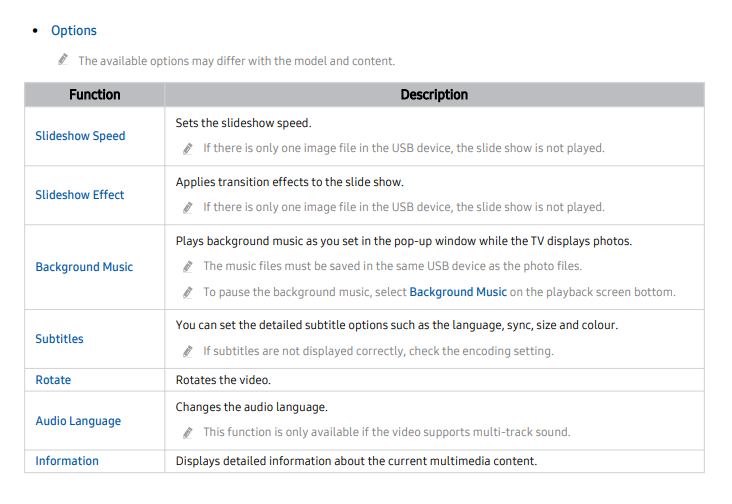Image resolution: width=732 pixels, height=504 pixels.
Task: Open the Options link at top
Action: pyautogui.click(x=74, y=31)
